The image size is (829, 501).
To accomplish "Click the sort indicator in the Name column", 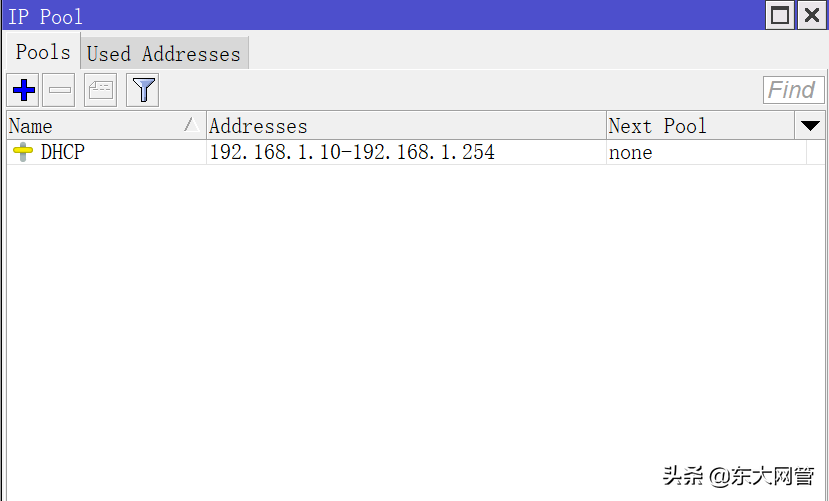I will tap(189, 125).
